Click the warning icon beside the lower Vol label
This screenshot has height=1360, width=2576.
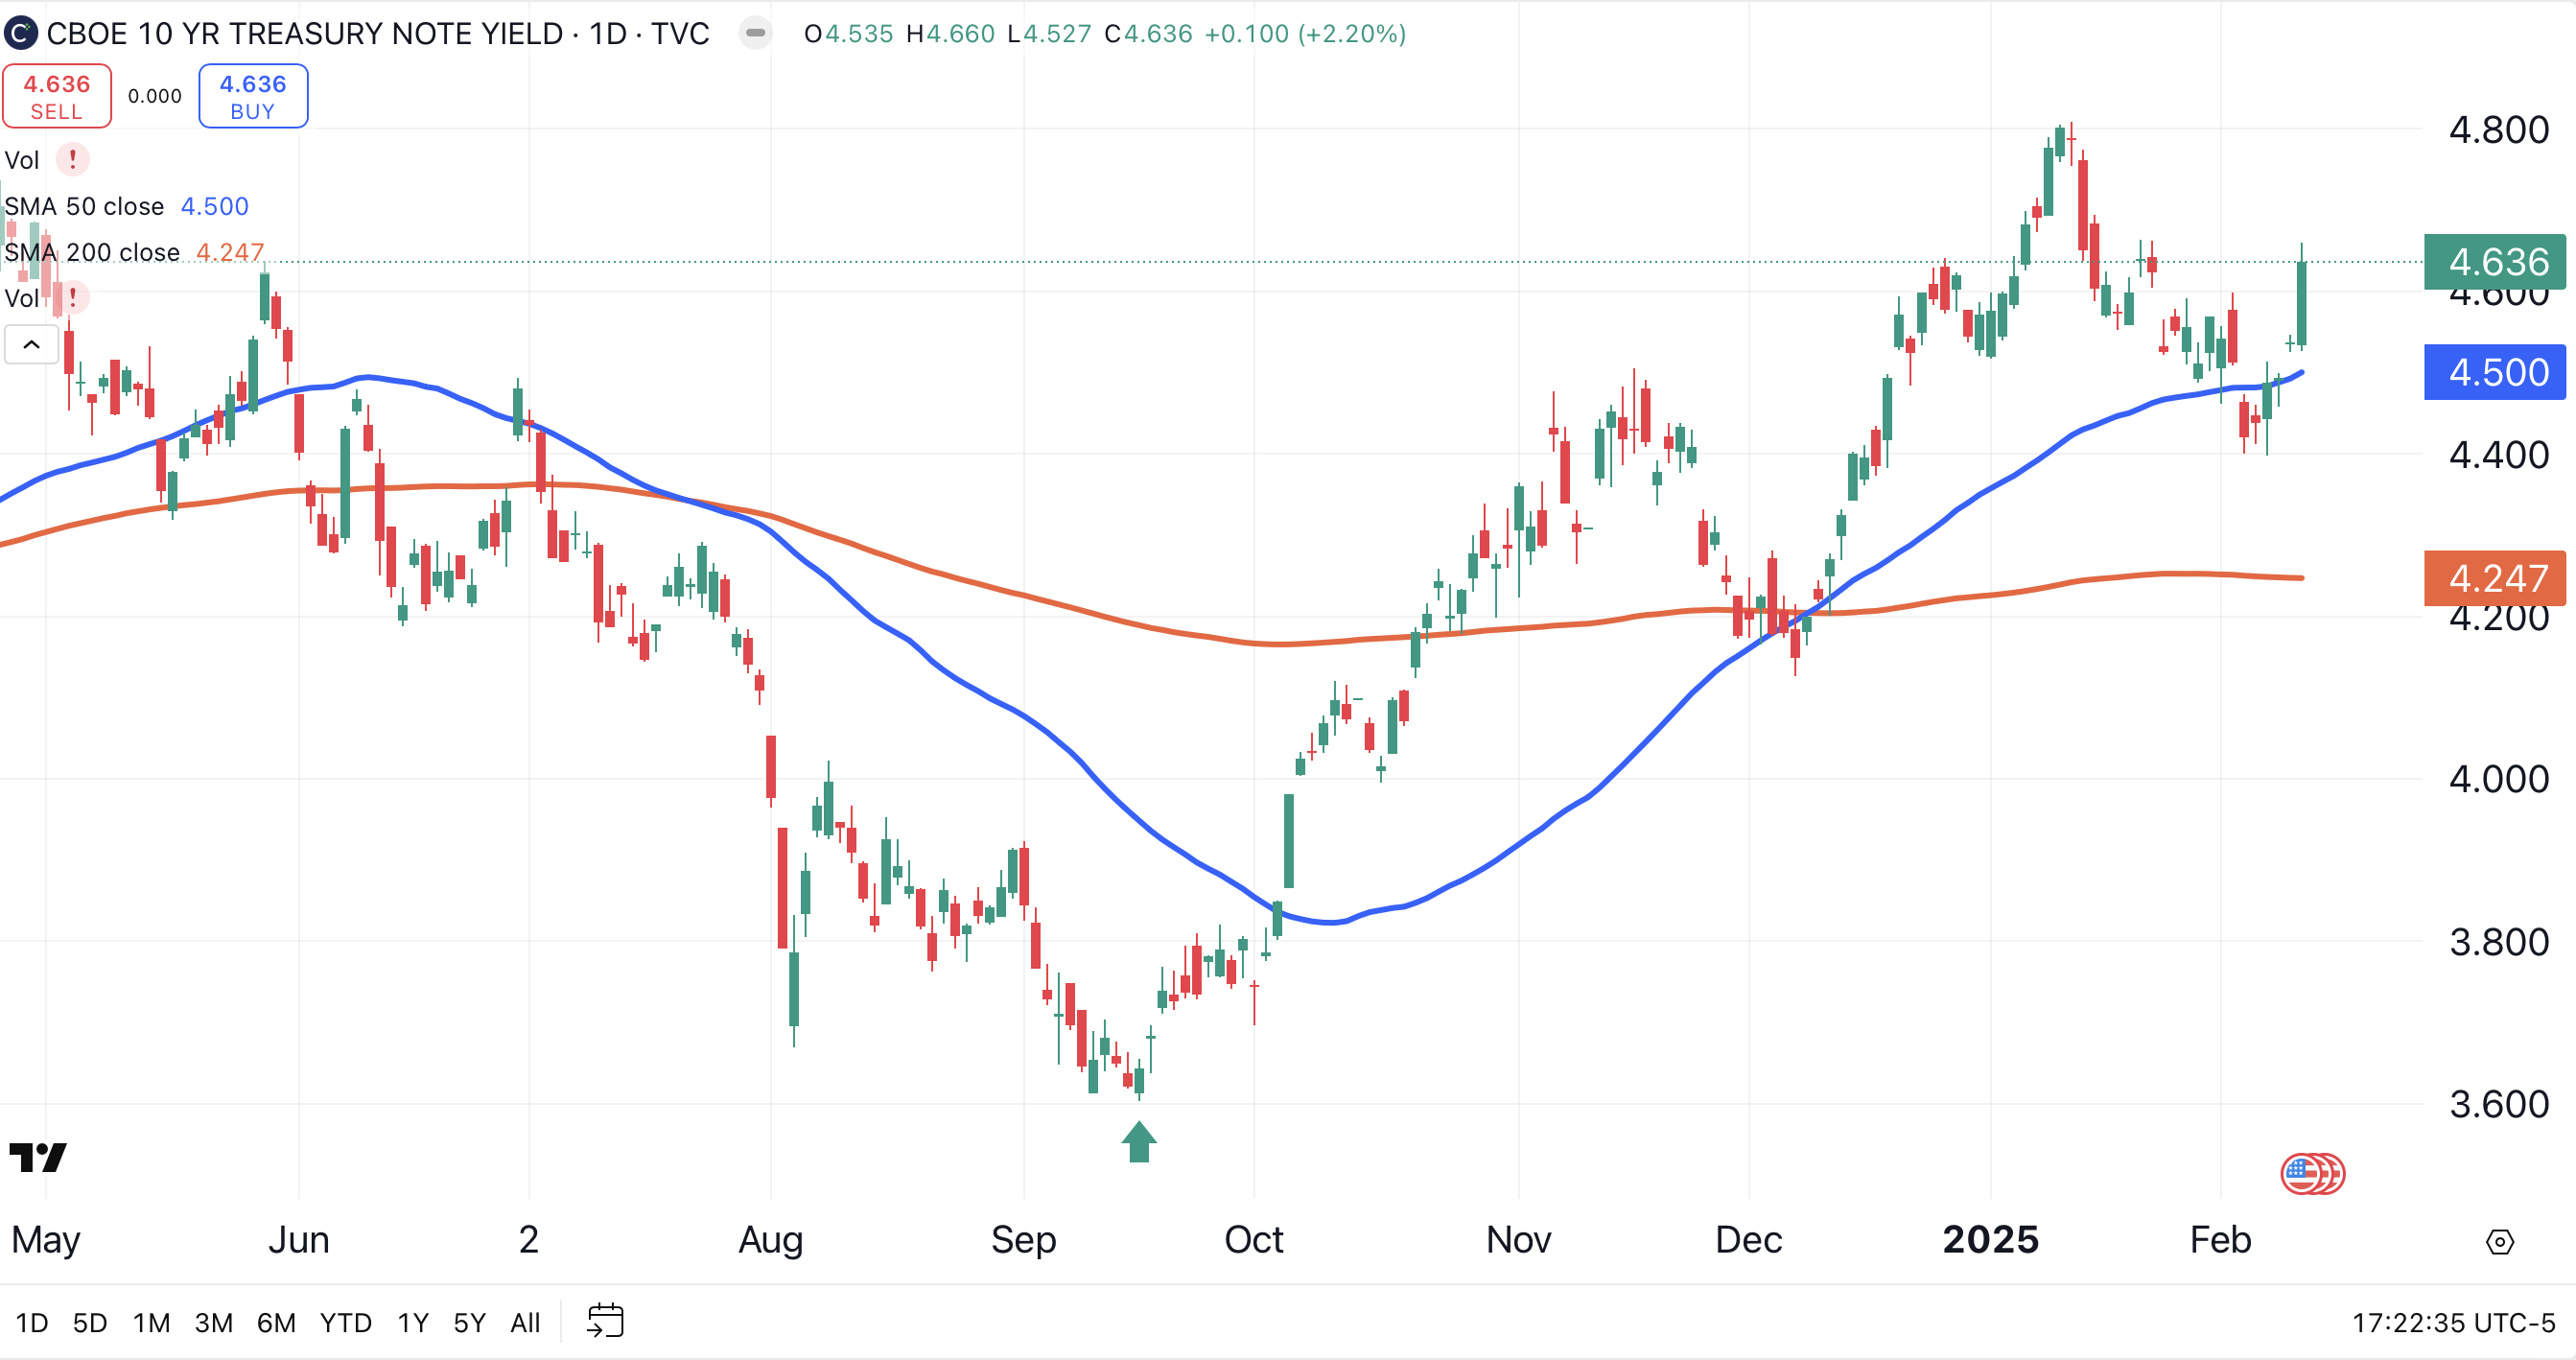72,297
